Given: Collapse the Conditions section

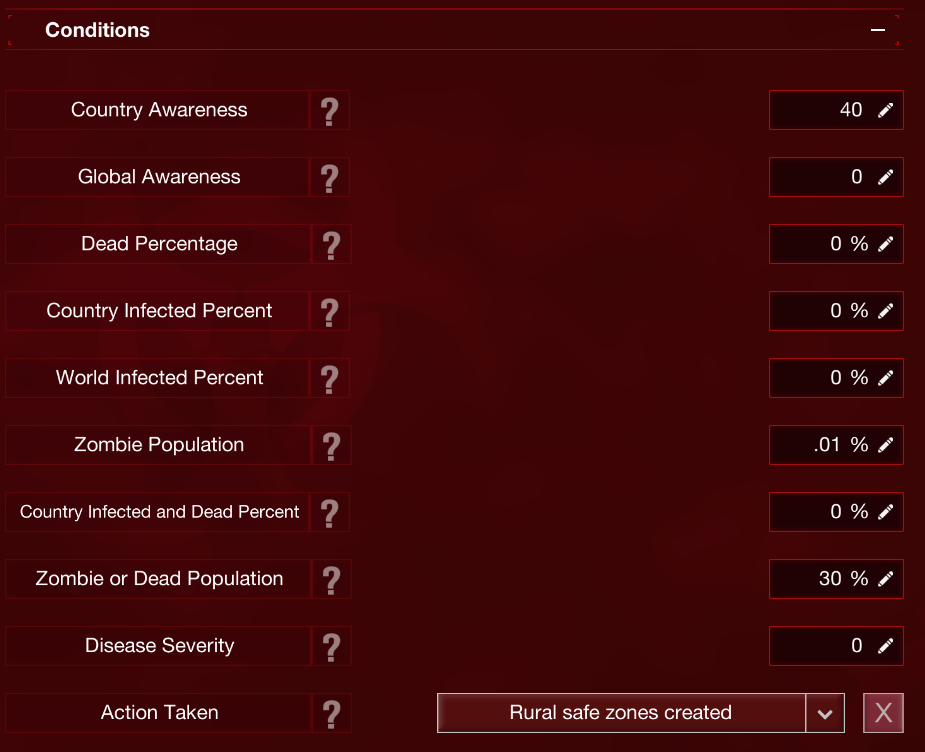Looking at the screenshot, I should (878, 30).
